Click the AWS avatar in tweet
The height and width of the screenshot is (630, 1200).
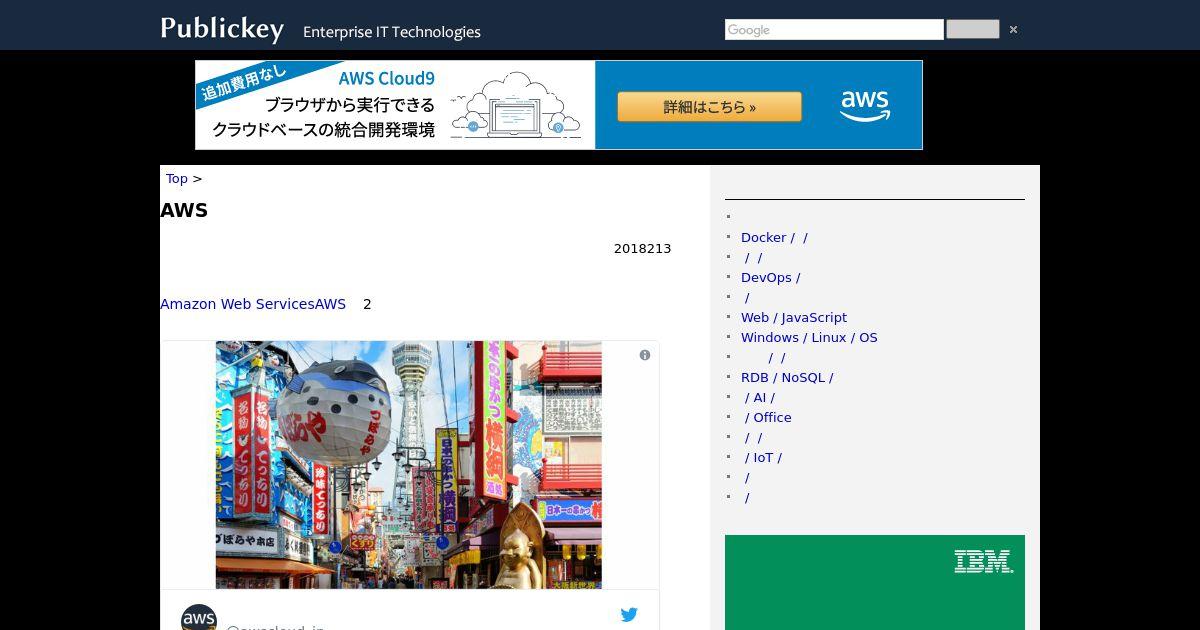pyautogui.click(x=199, y=618)
